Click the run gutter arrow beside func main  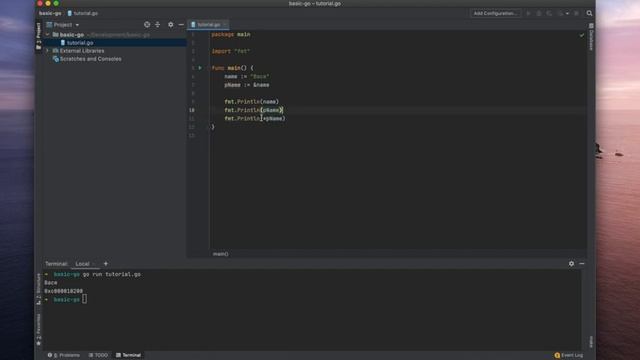tap(200, 68)
